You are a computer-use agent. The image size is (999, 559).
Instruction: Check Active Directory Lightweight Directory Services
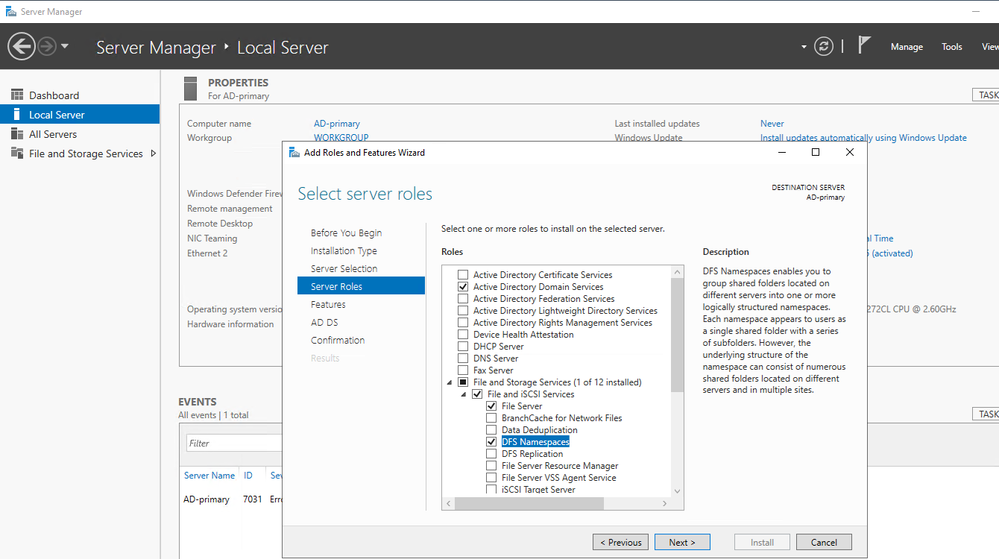pyautogui.click(x=463, y=310)
